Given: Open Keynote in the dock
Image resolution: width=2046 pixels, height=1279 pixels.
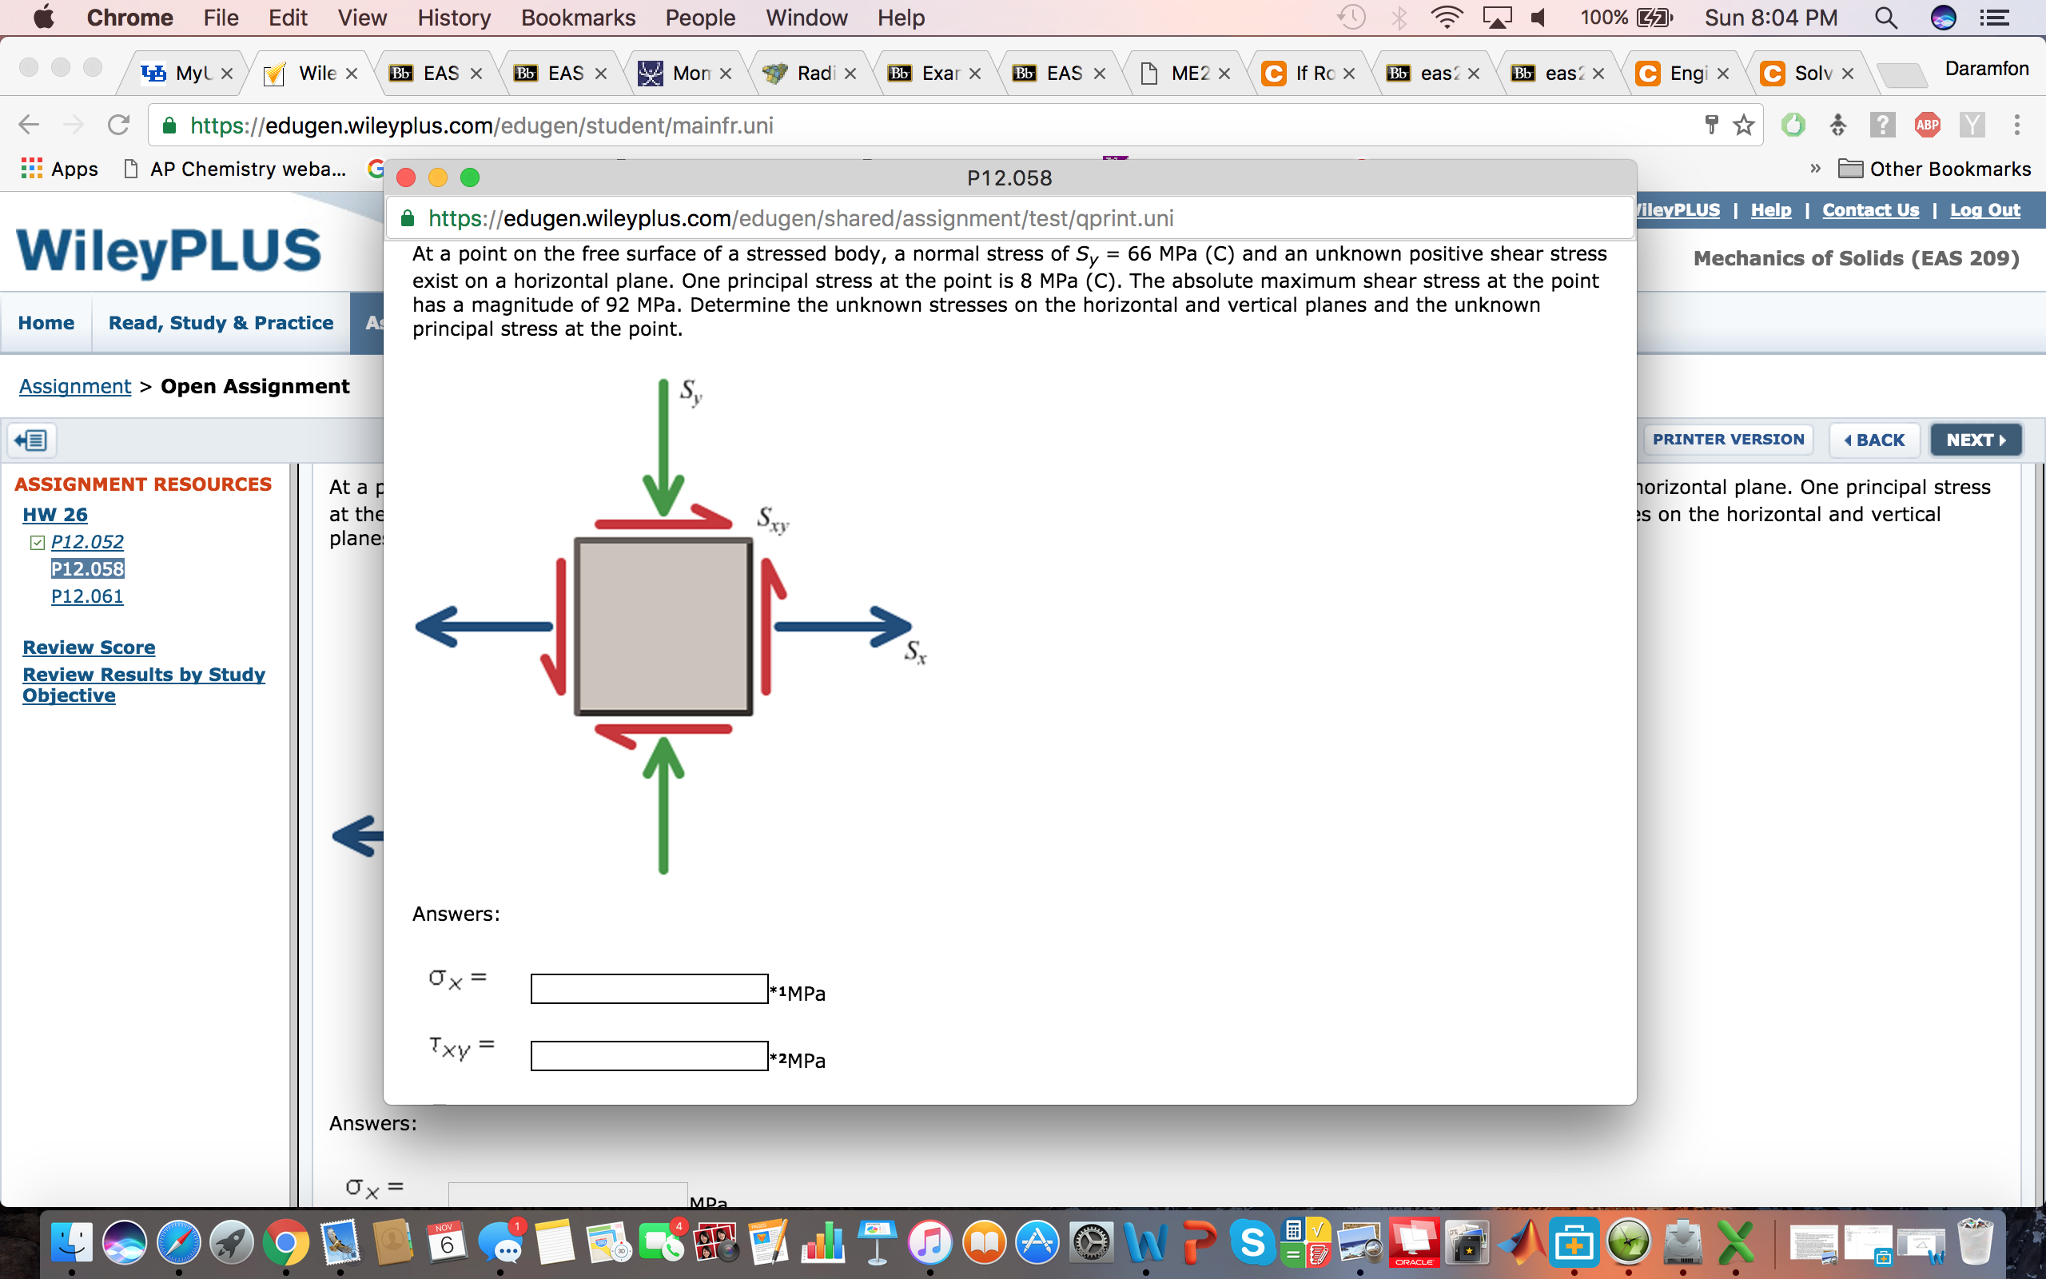Looking at the screenshot, I should (x=877, y=1243).
